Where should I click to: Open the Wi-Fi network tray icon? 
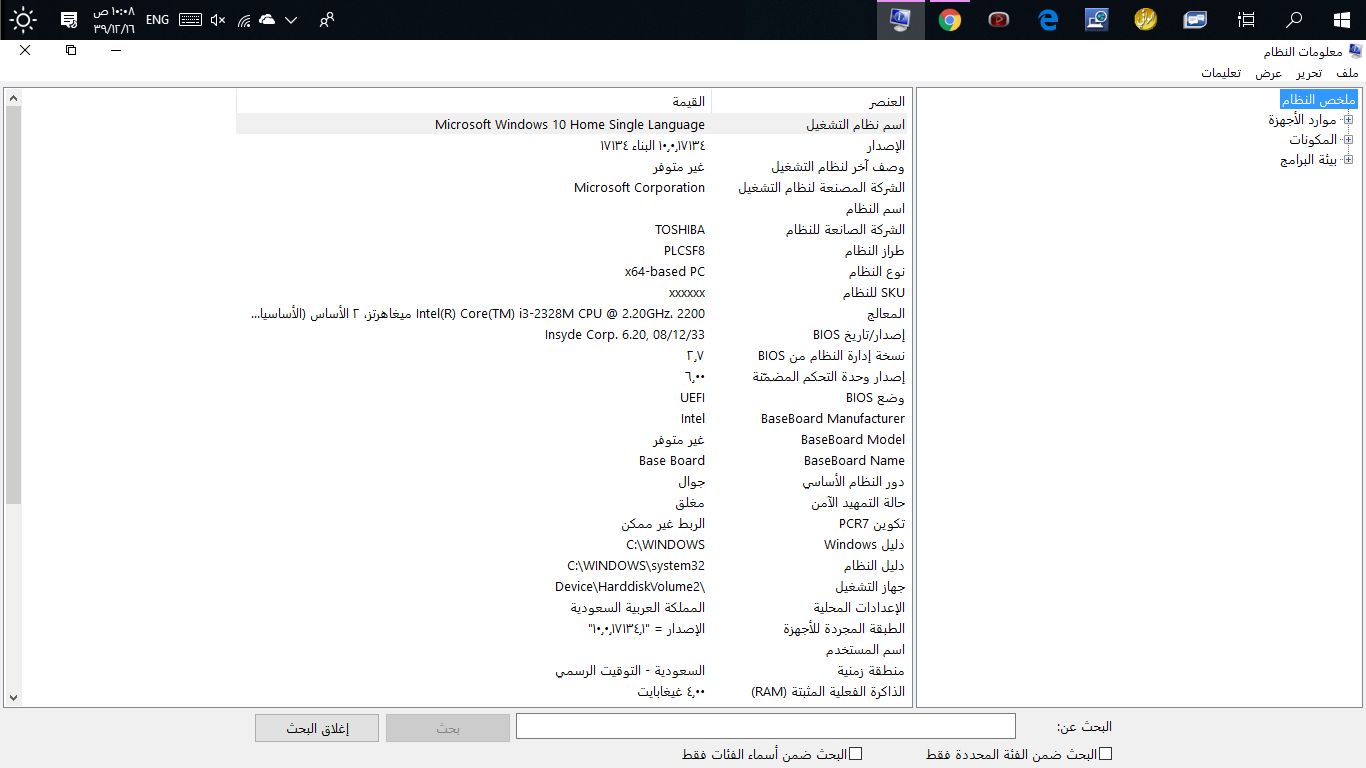pos(243,19)
